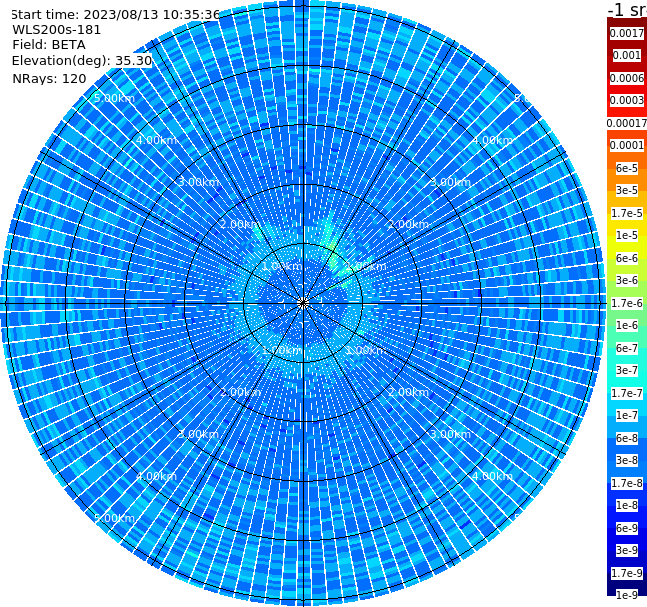This screenshot has width=647, height=607.
Task: Click the 2.00km range label in upper-right quadrant
Action: pyautogui.click(x=408, y=224)
